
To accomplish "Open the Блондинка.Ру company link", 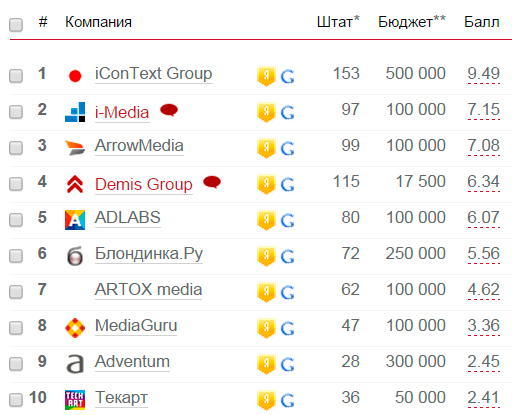I will click(149, 254).
